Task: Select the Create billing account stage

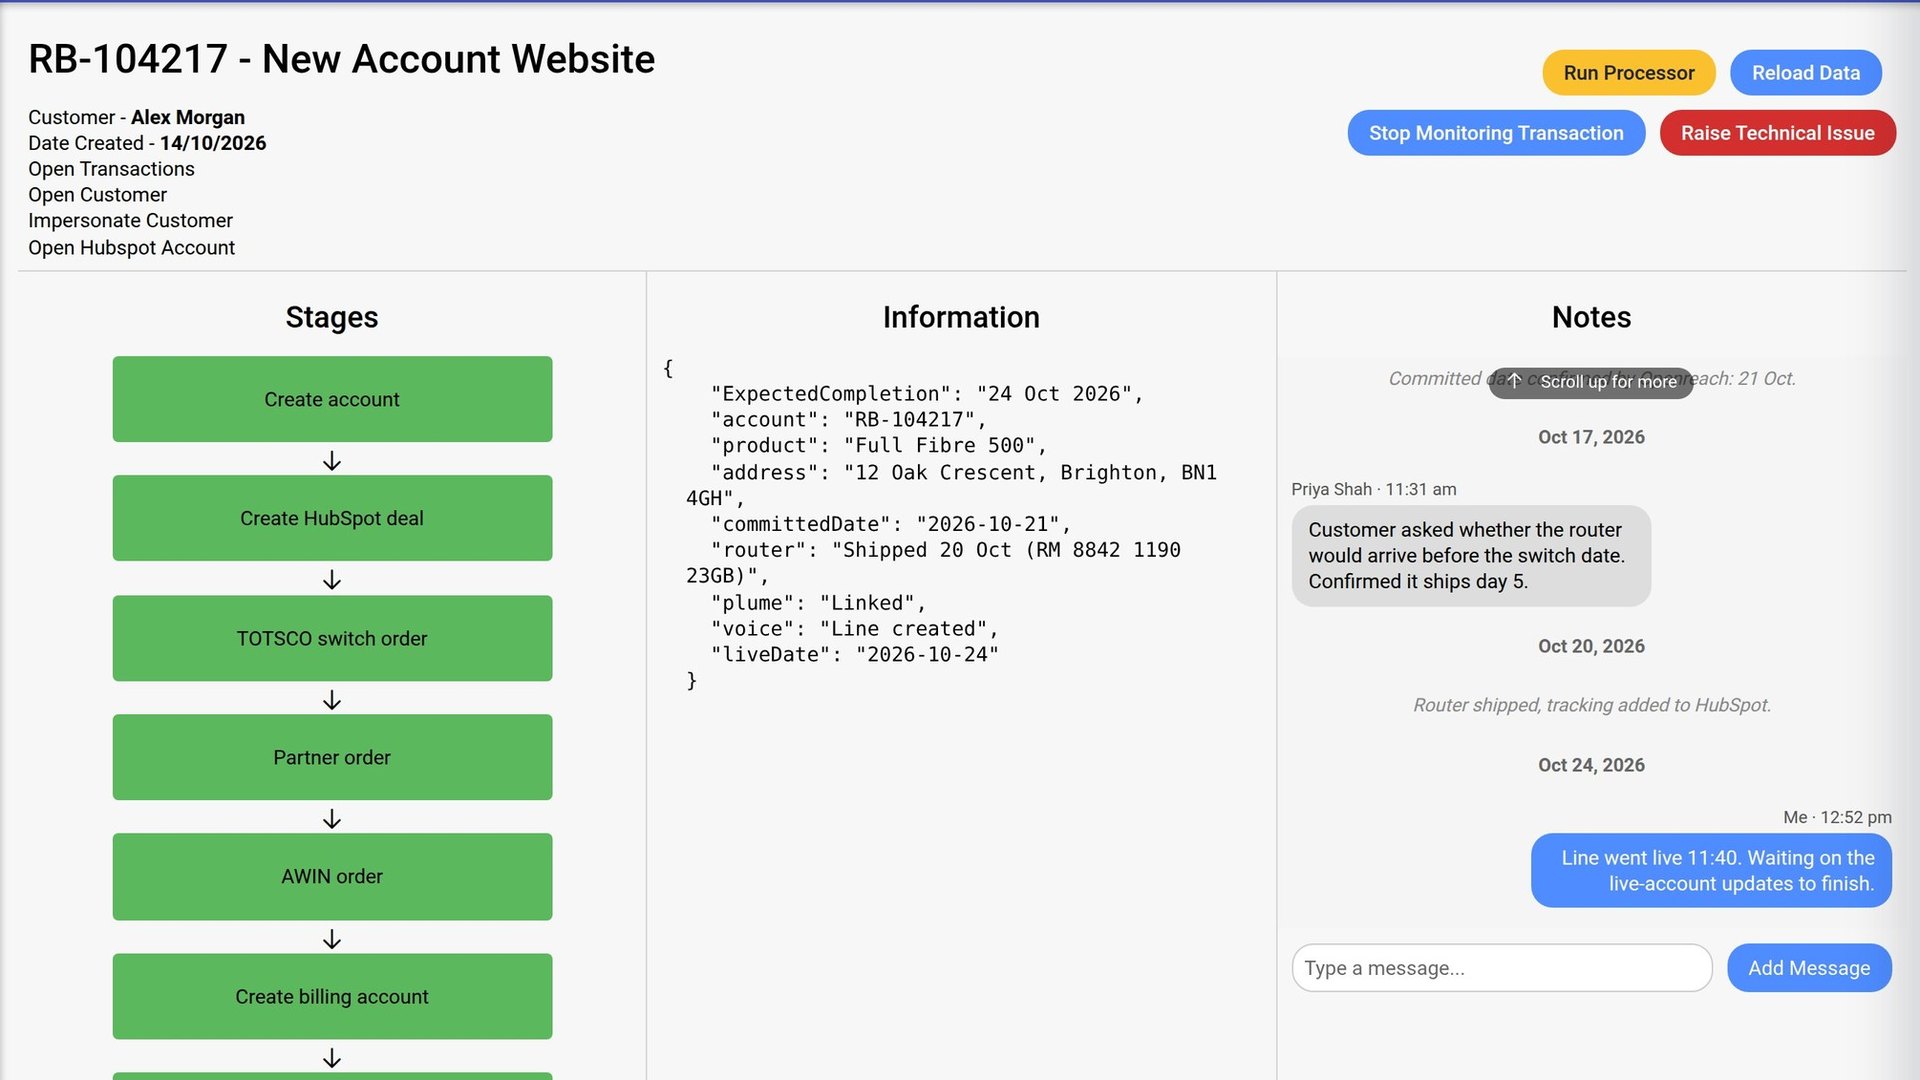Action: coord(332,996)
